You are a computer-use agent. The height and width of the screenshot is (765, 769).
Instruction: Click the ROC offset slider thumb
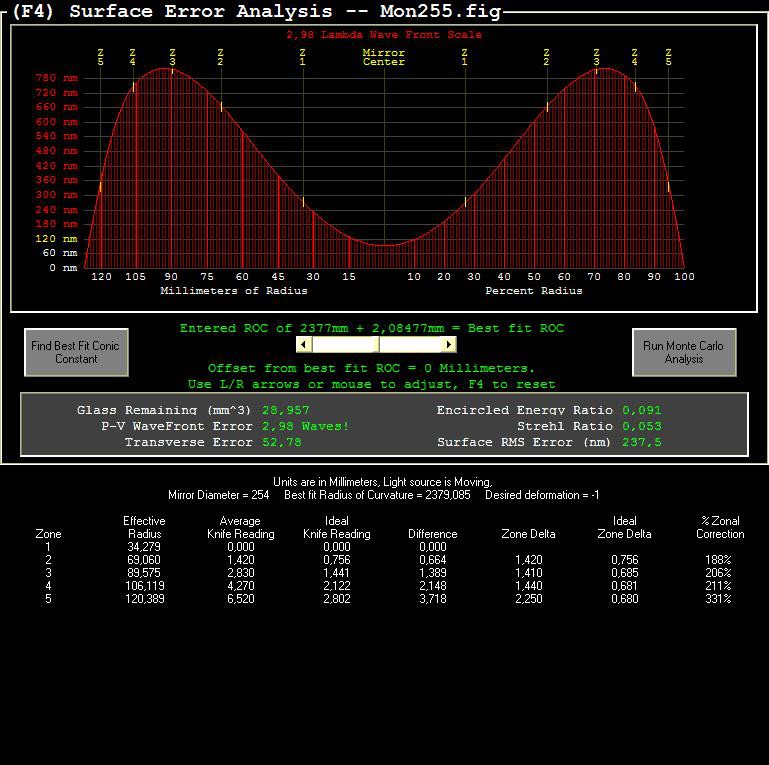pos(376,344)
